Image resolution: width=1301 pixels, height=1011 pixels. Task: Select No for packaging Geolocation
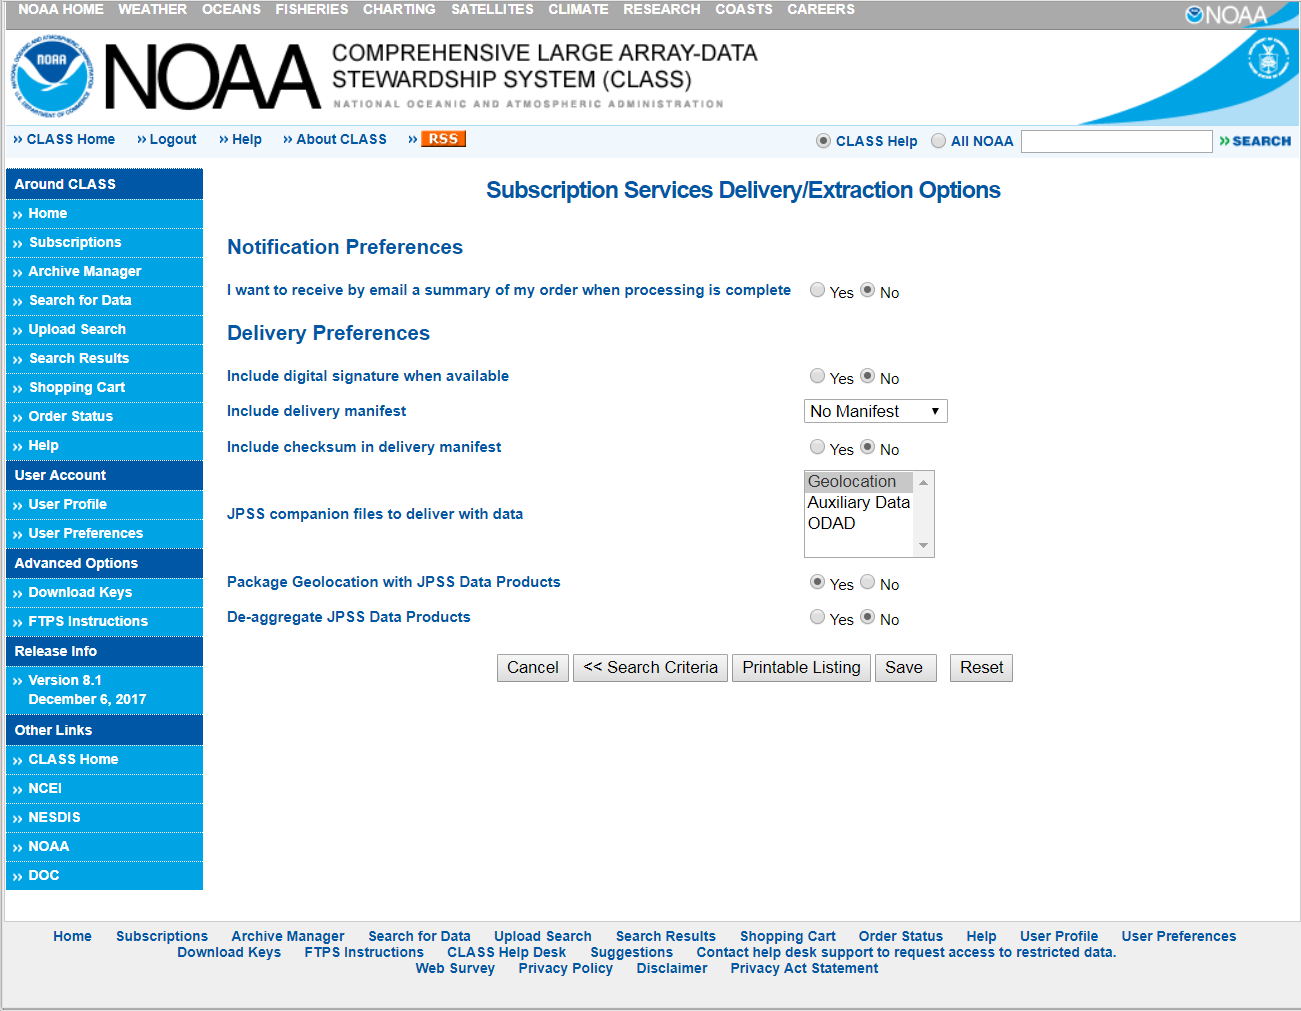click(x=868, y=582)
